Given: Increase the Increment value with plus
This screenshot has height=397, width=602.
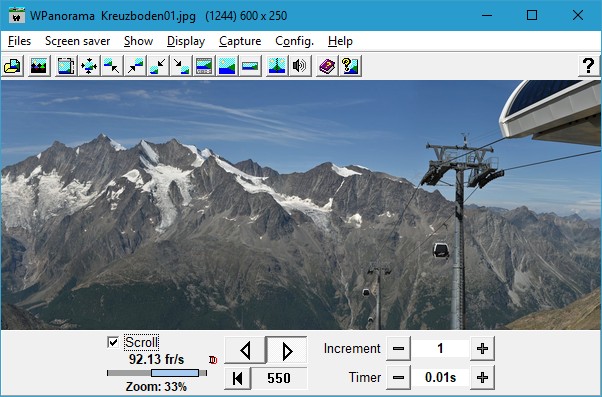Looking at the screenshot, I should click(482, 349).
